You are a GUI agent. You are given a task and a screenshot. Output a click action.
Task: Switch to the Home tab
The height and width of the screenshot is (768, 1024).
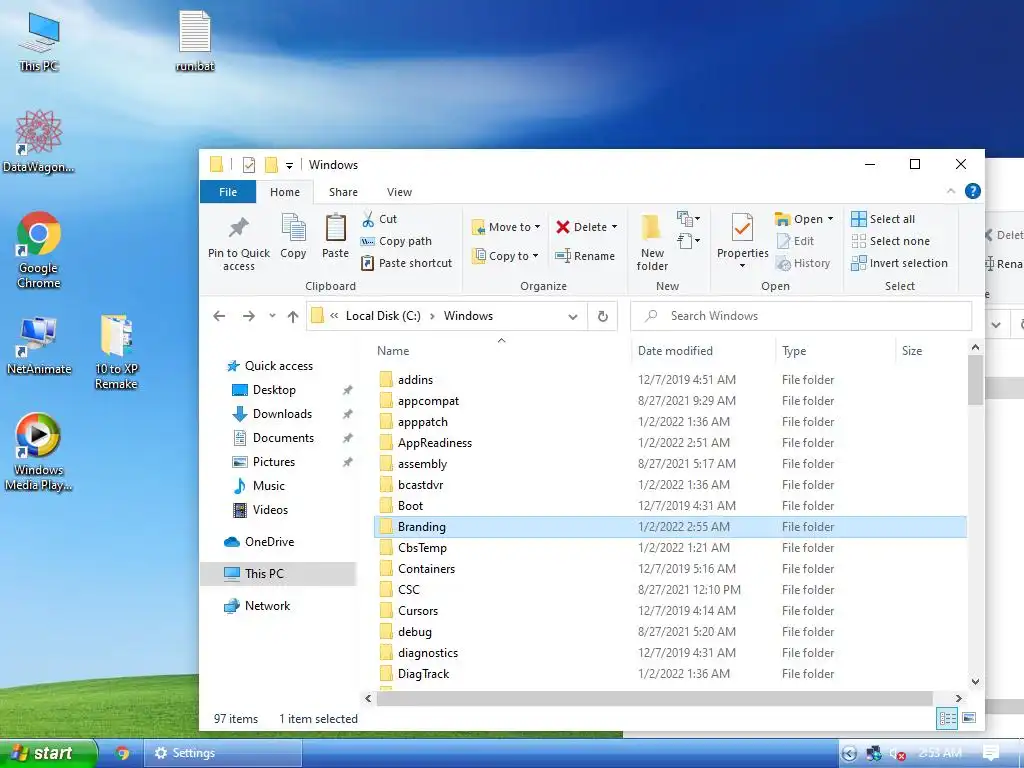click(285, 192)
